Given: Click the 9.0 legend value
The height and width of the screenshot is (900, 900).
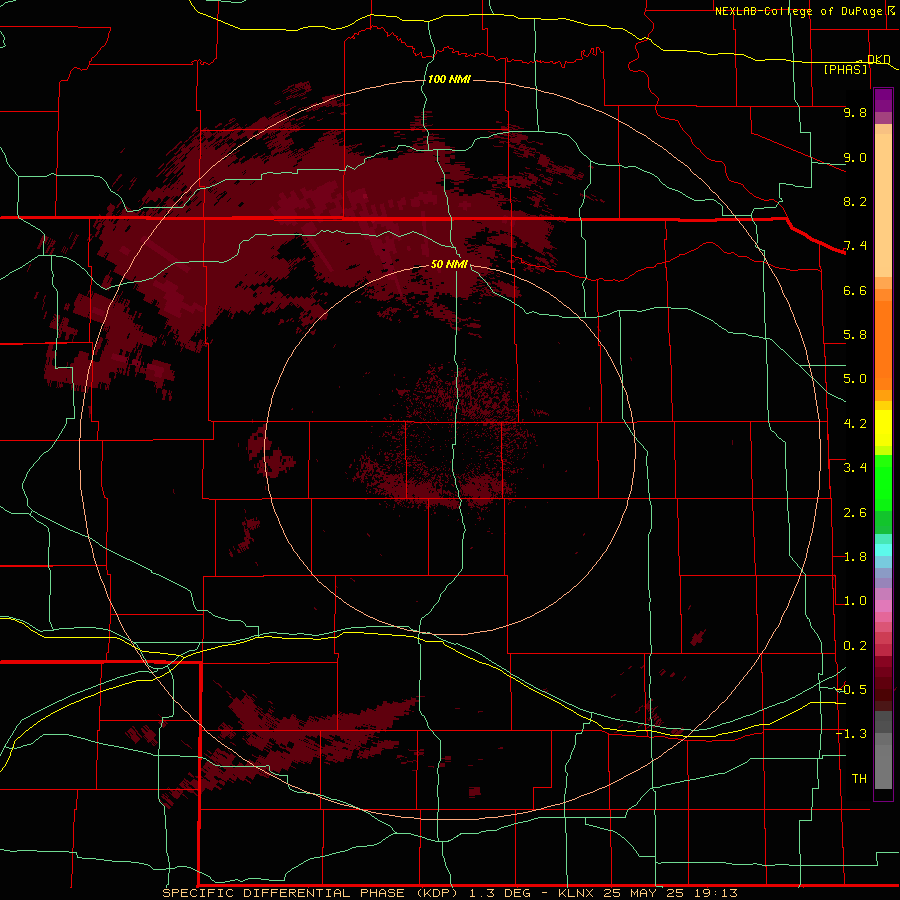Looking at the screenshot, I should coord(855,157).
